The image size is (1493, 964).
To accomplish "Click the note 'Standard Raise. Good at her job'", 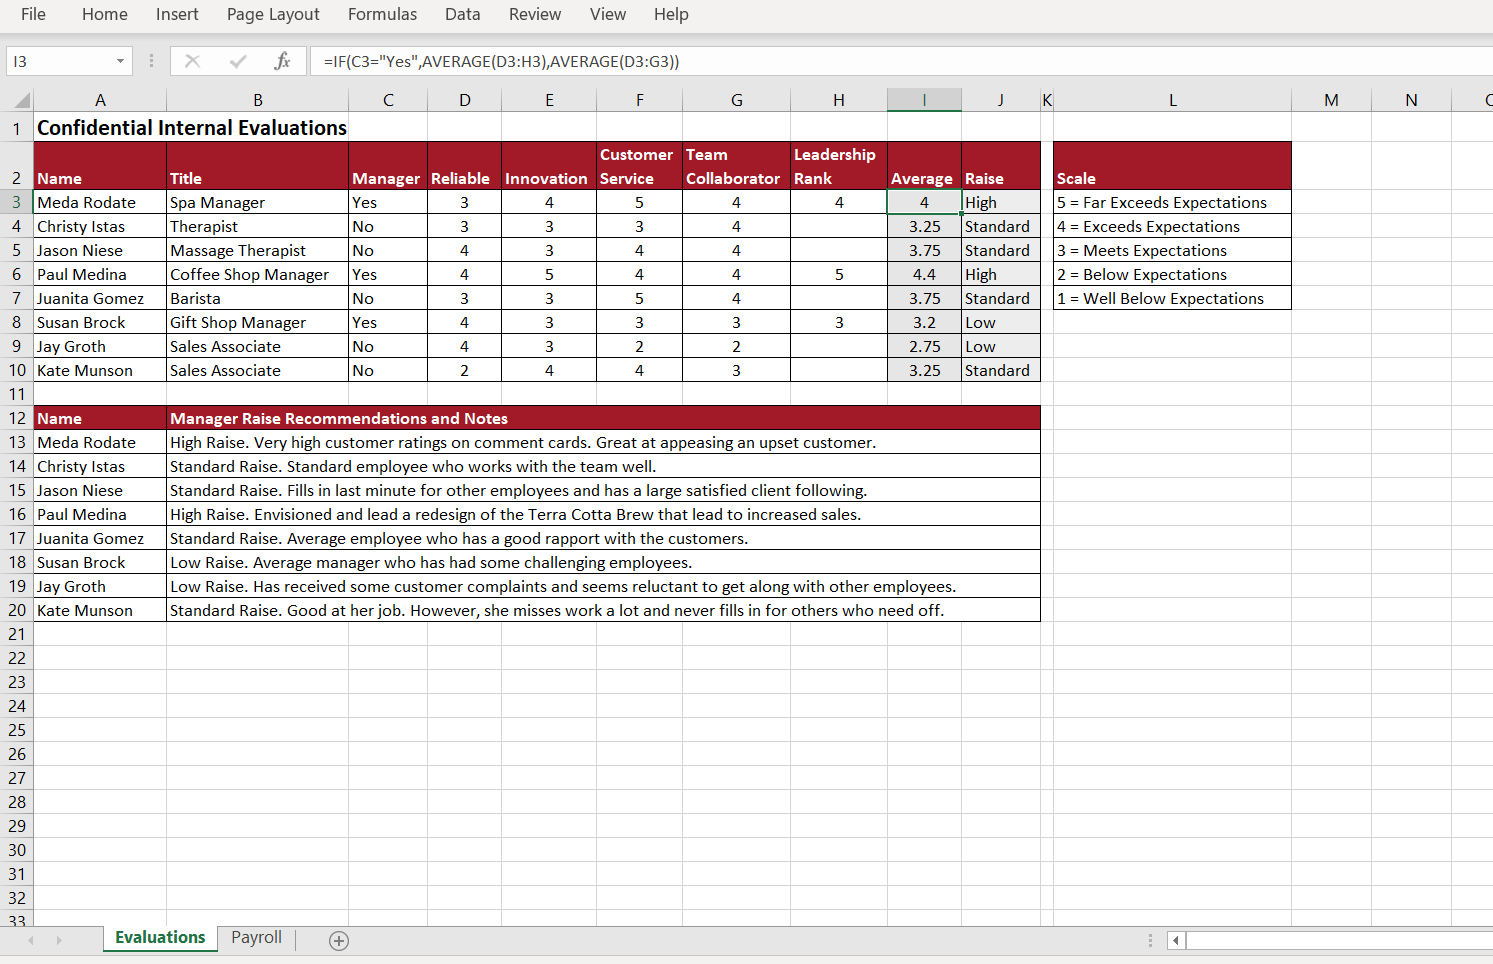I will coord(603,610).
